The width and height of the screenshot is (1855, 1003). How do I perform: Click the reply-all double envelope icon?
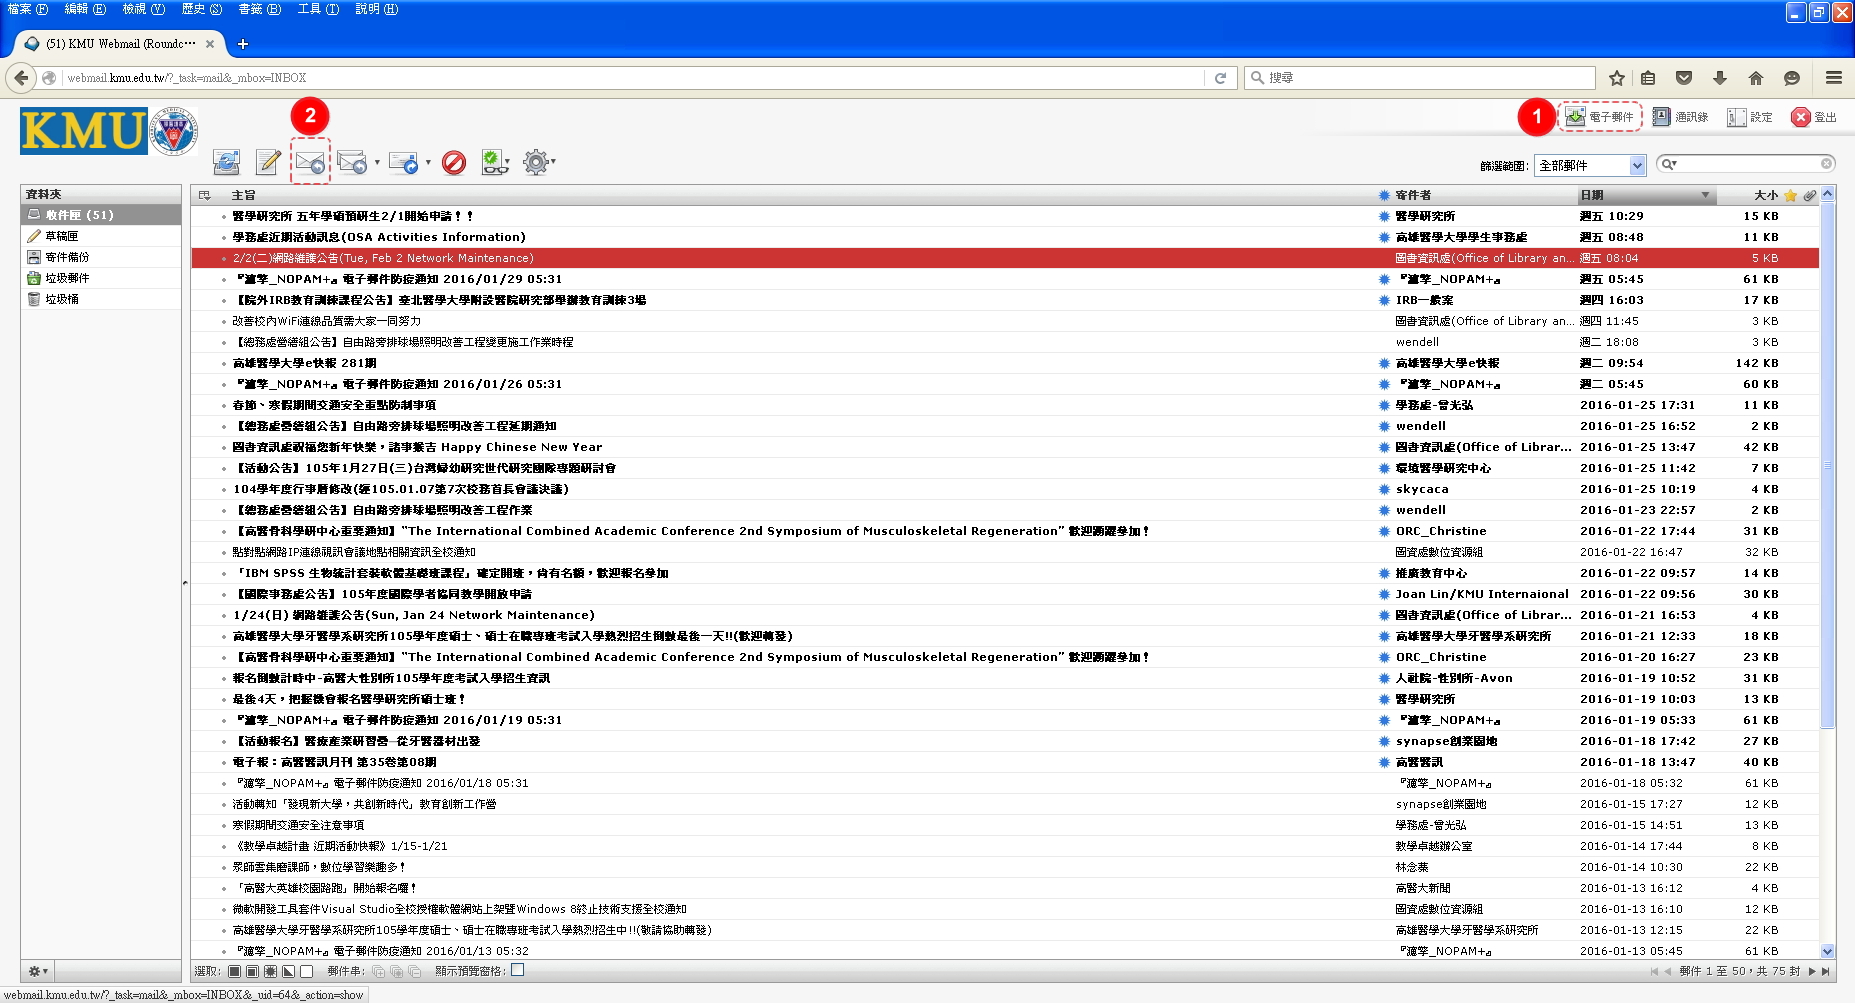click(x=352, y=162)
